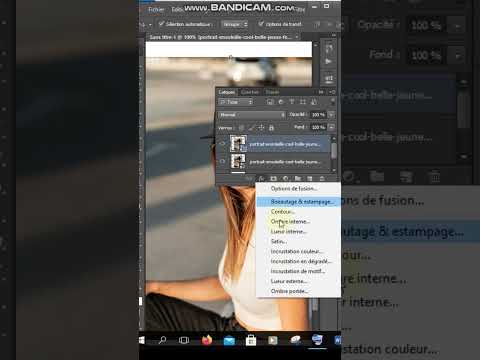Open the Fond slider arrow
This screenshot has height=360, width=480.
tap(331, 127)
